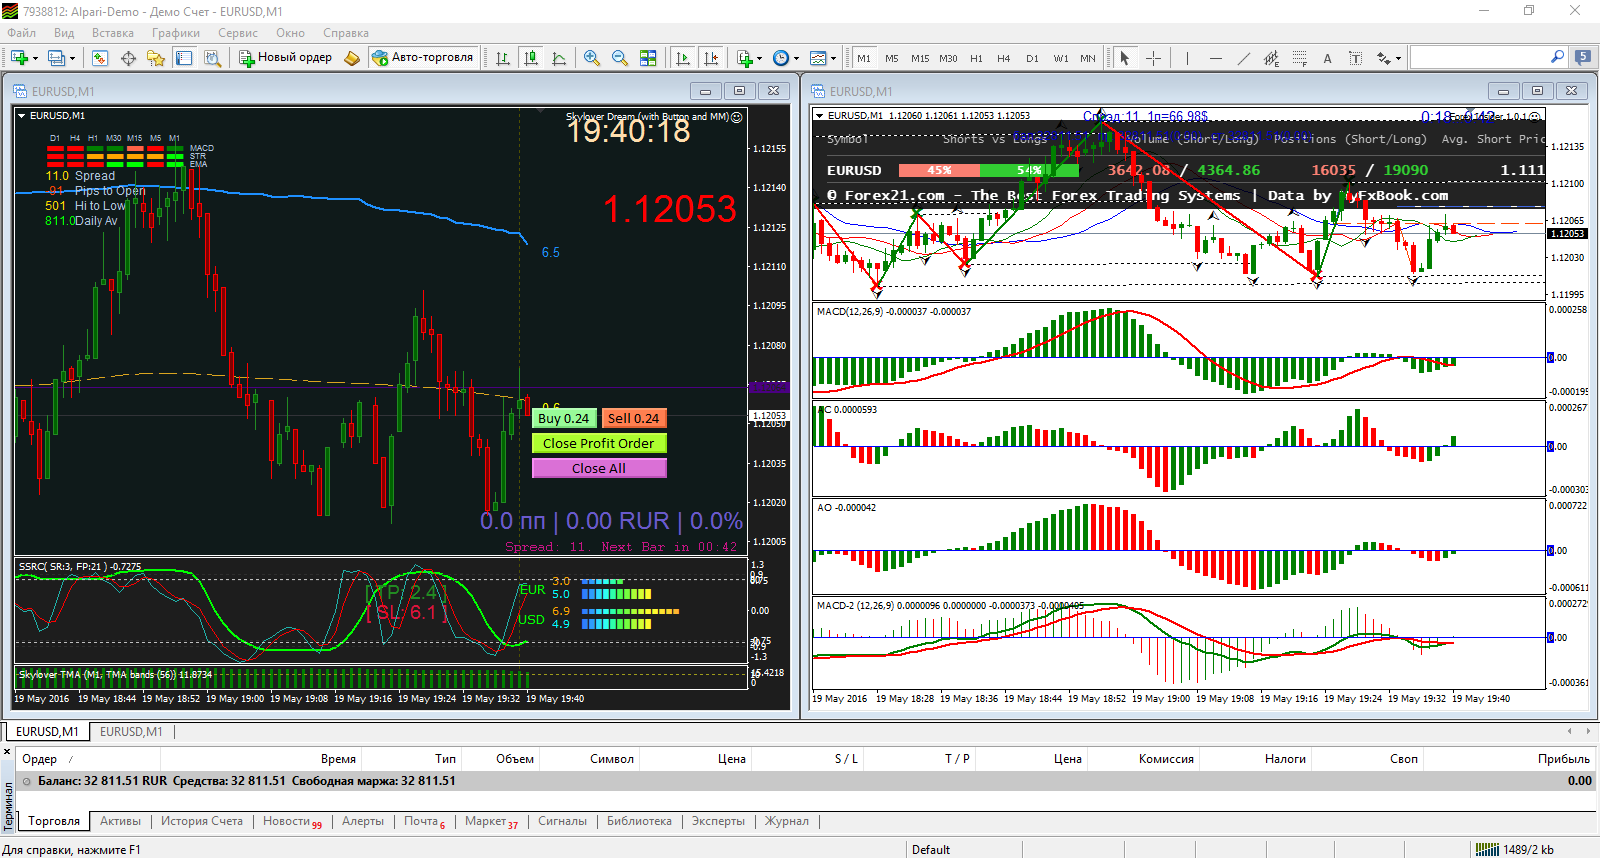Open the Templates dropdown
1600x858 pixels.
[823, 58]
